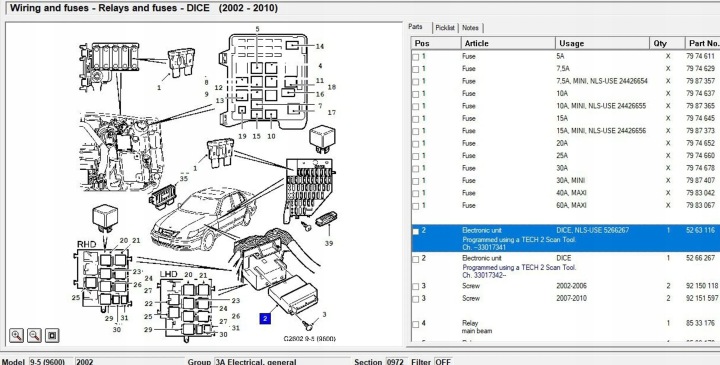Sort by the Part No. column header
The height and width of the screenshot is (365, 720).
point(703,43)
